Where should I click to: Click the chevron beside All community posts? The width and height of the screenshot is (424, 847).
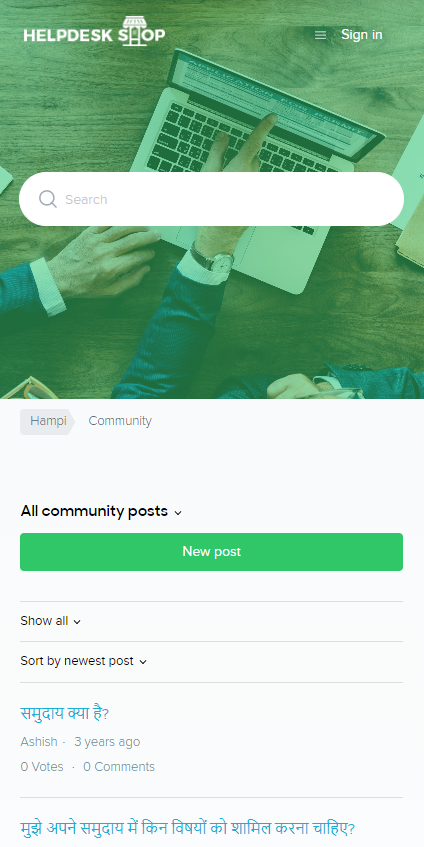pyautogui.click(x=178, y=513)
